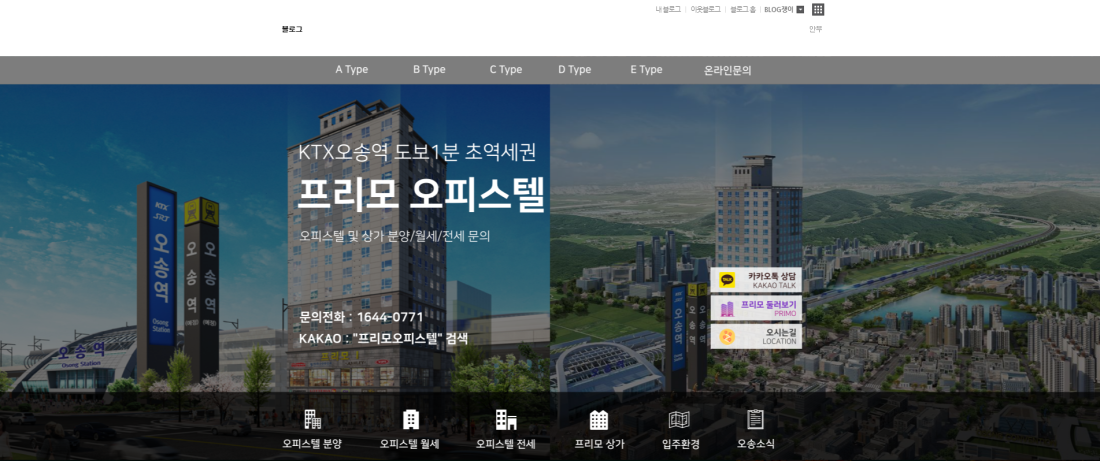This screenshot has height=461, width=1100.
Task: Click the 오피스텔 월세 building icon
Action: (410, 420)
